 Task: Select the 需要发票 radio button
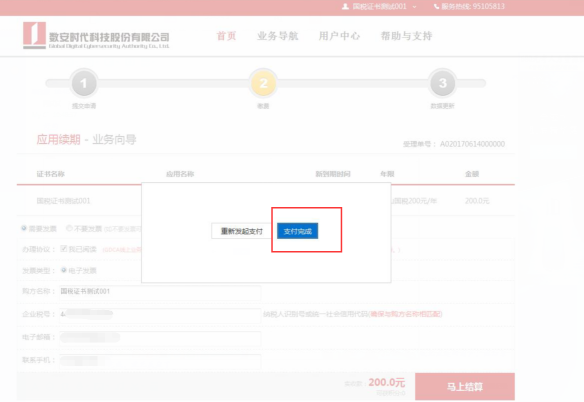(24, 228)
